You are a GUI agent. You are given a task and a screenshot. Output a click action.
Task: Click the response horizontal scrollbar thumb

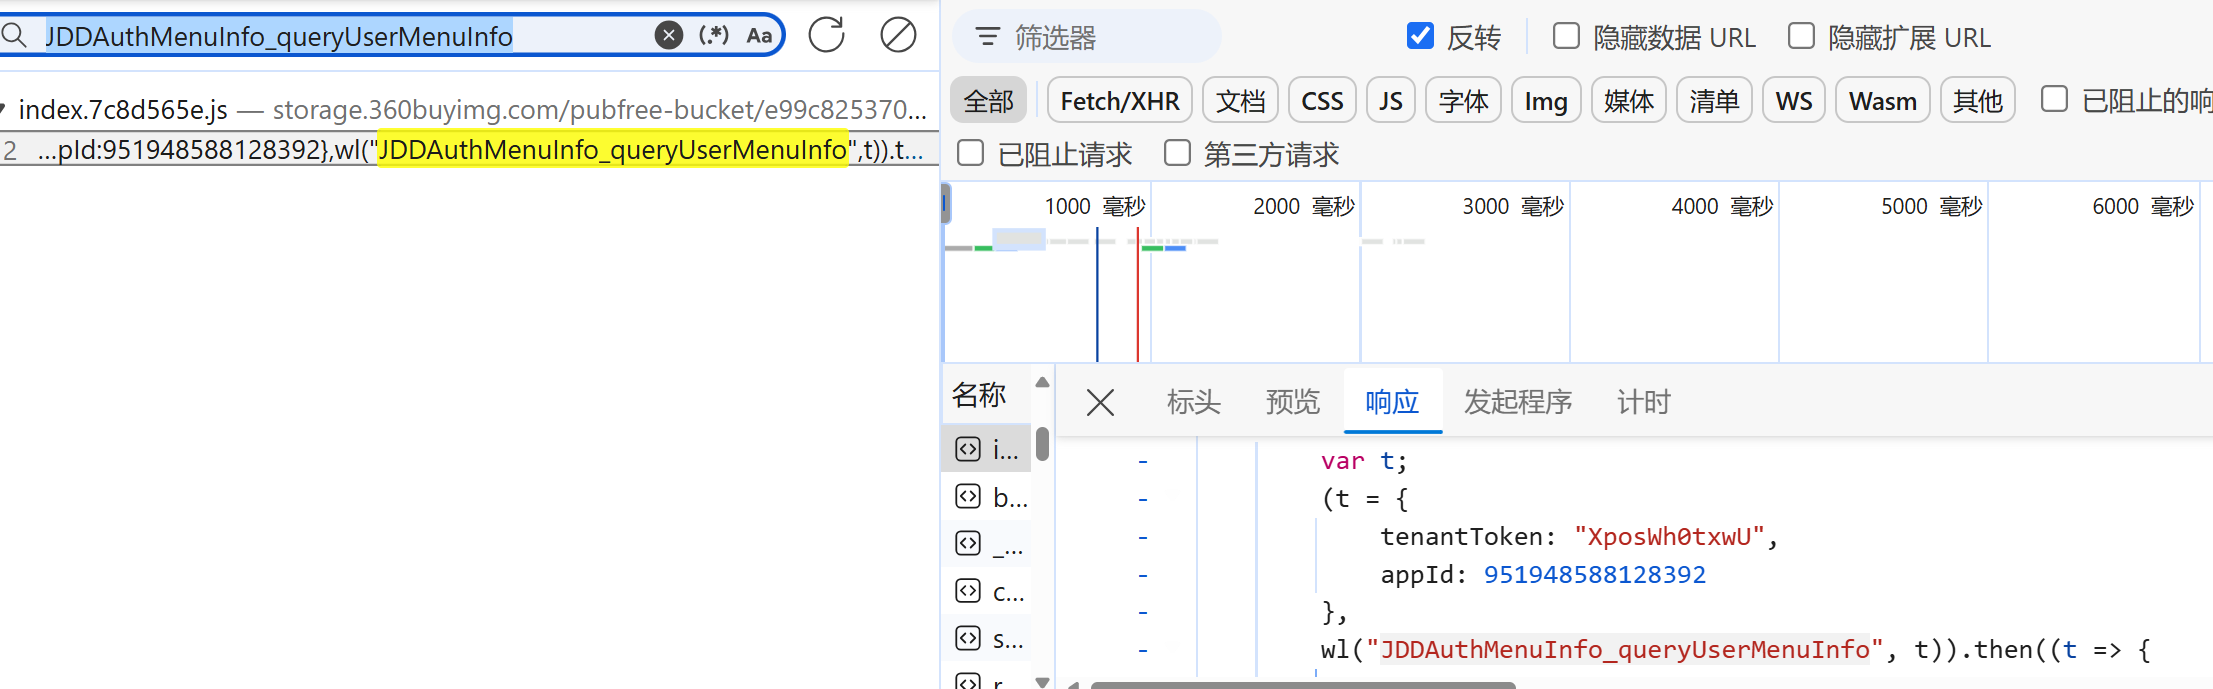[1303, 685]
